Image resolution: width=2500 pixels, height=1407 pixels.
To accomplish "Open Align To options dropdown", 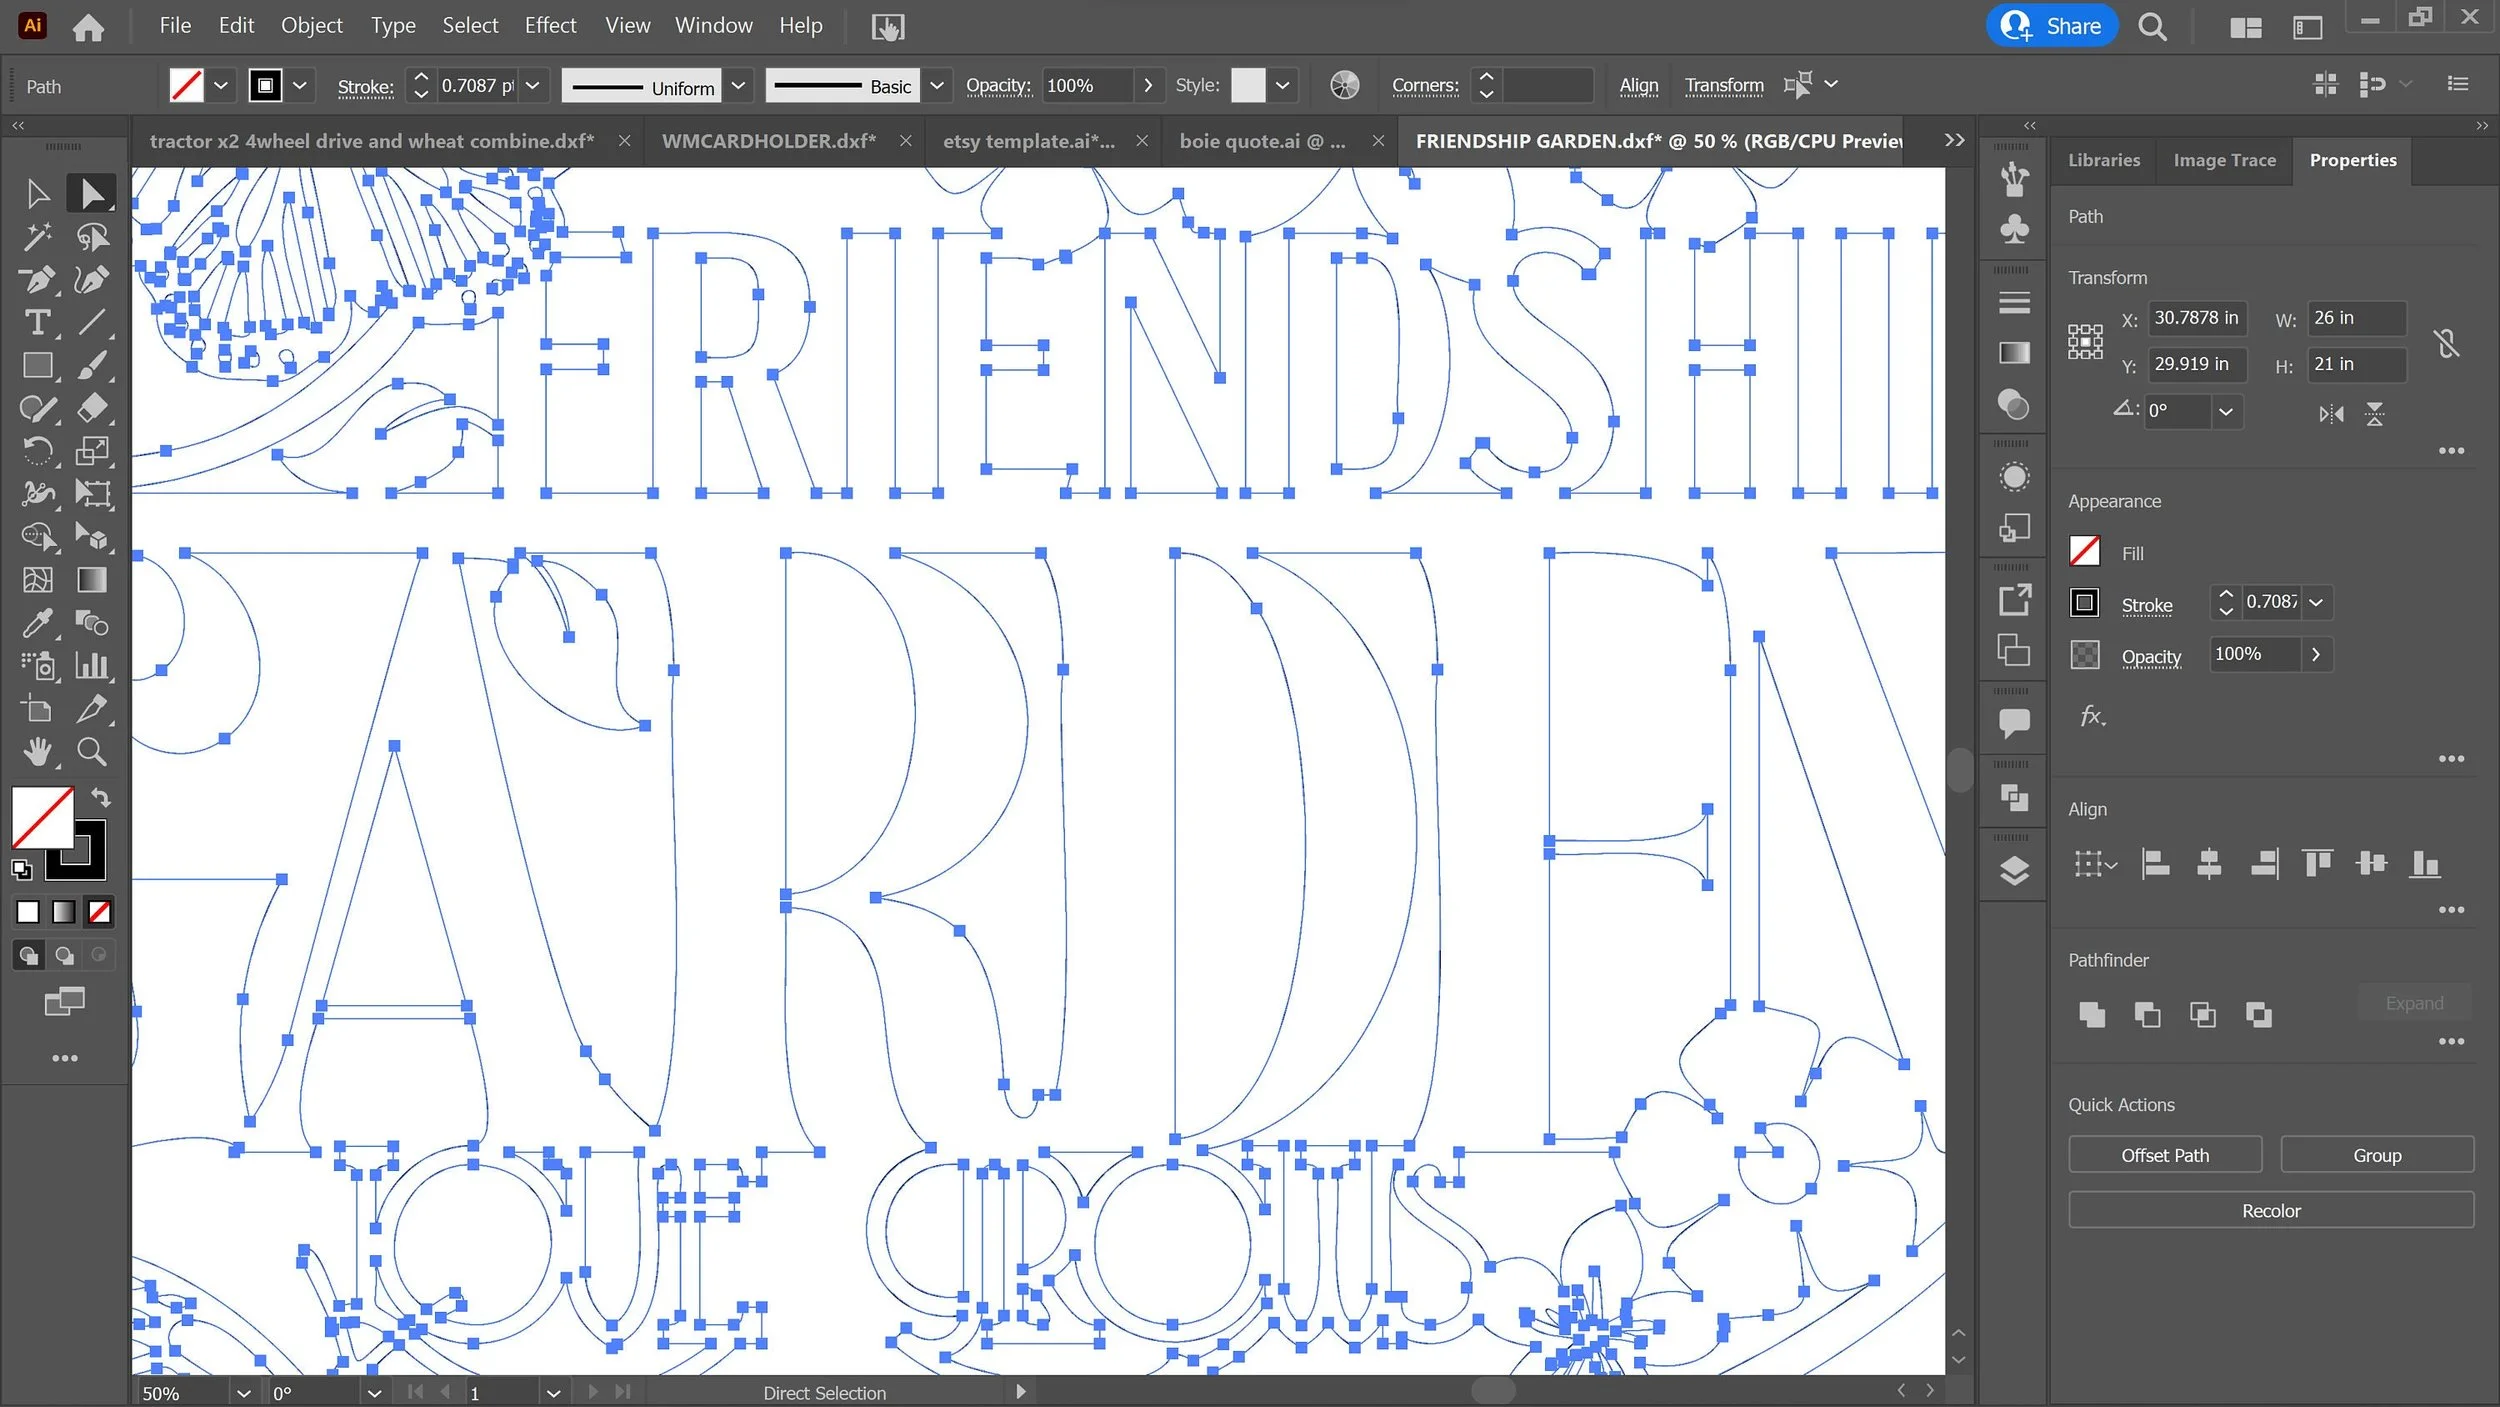I will coord(2095,864).
